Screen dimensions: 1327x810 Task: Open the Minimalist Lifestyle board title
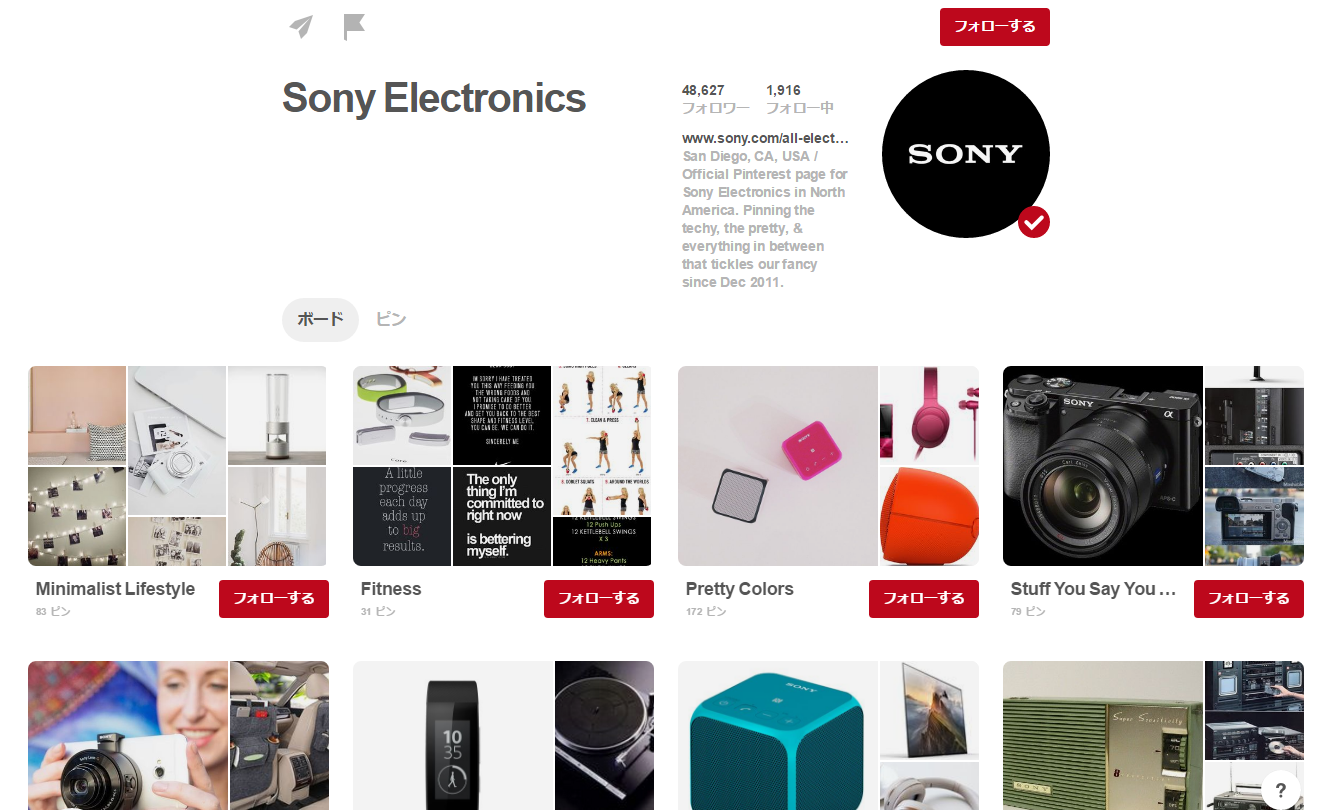115,589
